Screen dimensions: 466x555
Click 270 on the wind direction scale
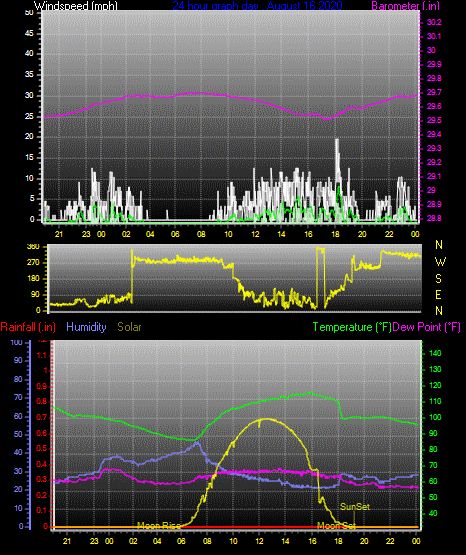(33, 263)
